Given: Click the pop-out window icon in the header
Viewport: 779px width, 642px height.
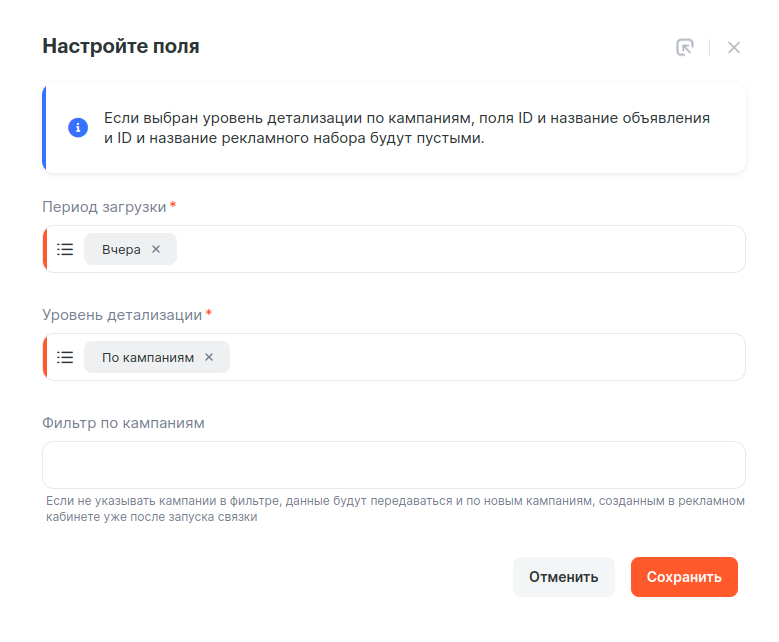Looking at the screenshot, I should [x=685, y=47].
